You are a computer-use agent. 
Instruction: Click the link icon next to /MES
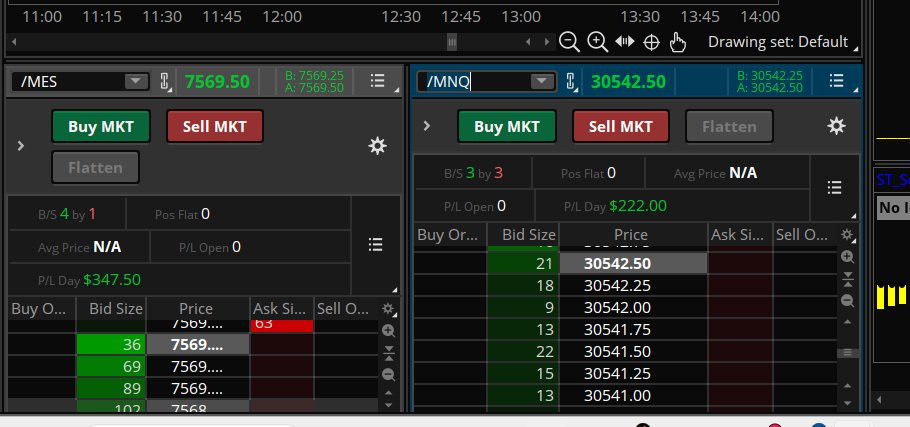click(x=165, y=82)
